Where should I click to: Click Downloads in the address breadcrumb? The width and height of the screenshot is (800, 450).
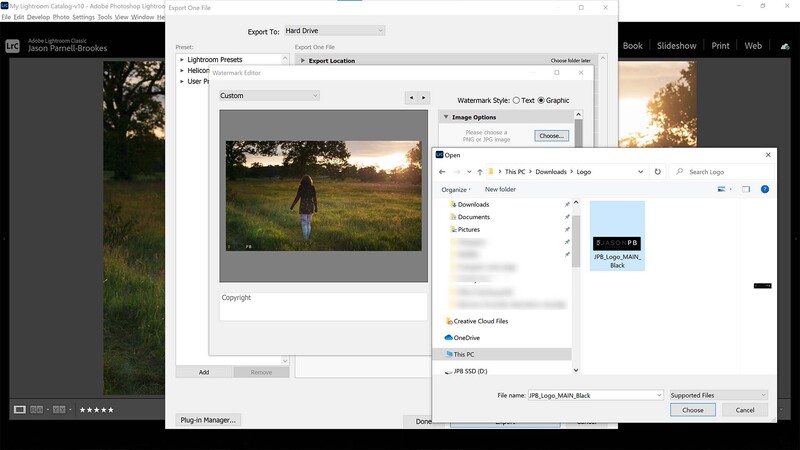click(x=551, y=172)
